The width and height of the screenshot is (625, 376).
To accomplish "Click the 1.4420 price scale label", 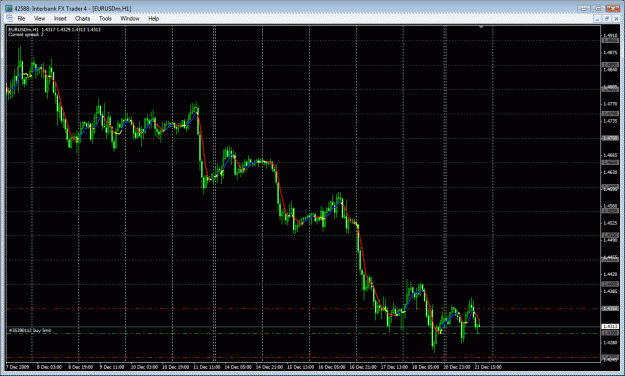I will tap(610, 274).
